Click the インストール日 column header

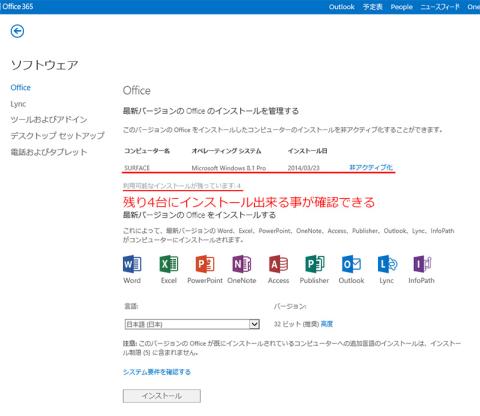[x=308, y=151]
